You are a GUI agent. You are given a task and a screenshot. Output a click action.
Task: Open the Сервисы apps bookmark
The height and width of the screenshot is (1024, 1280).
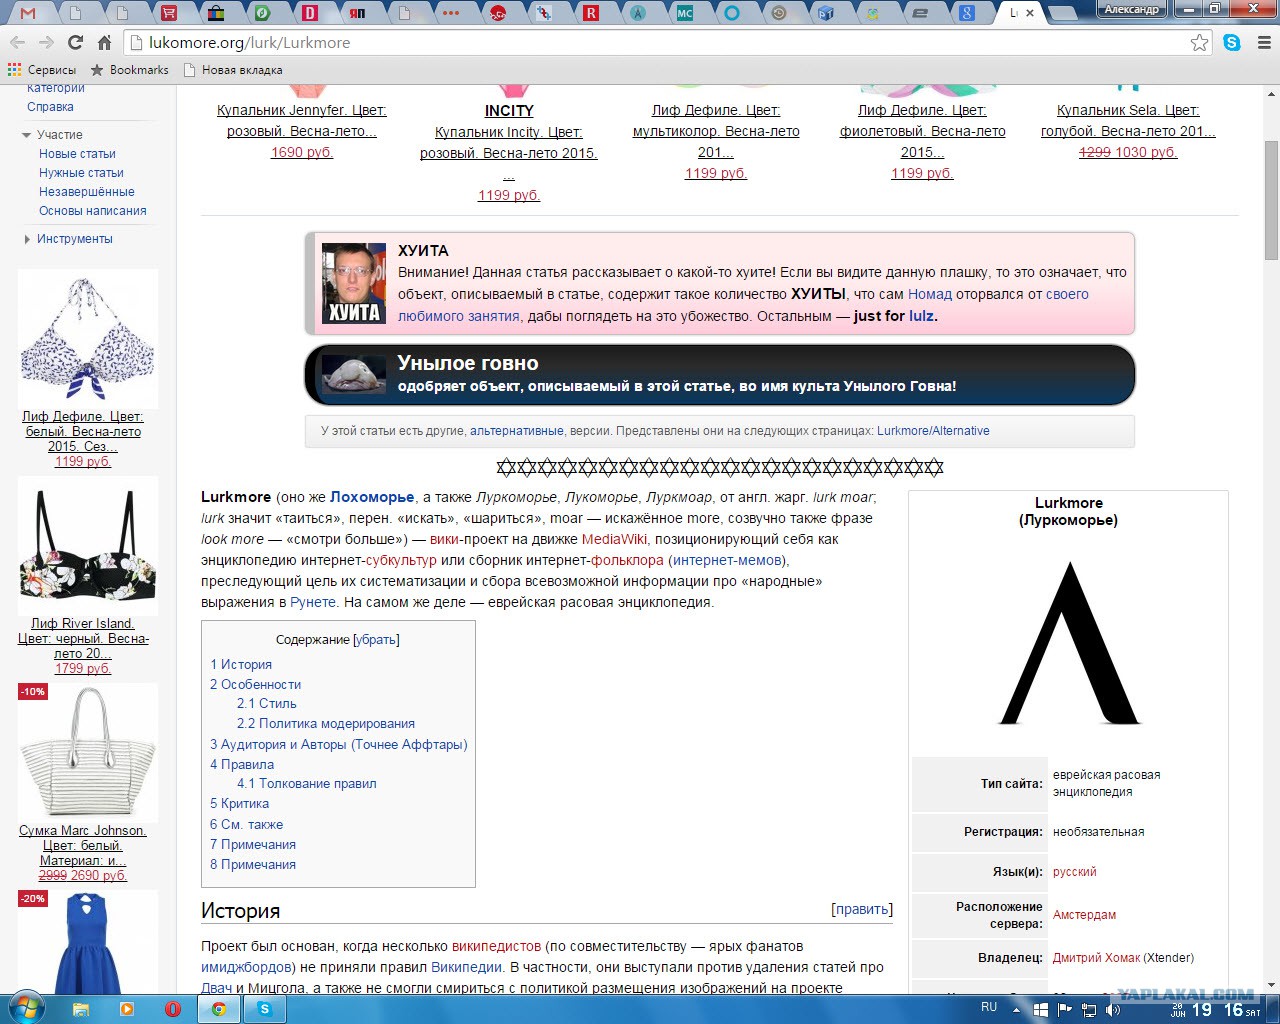(x=42, y=70)
